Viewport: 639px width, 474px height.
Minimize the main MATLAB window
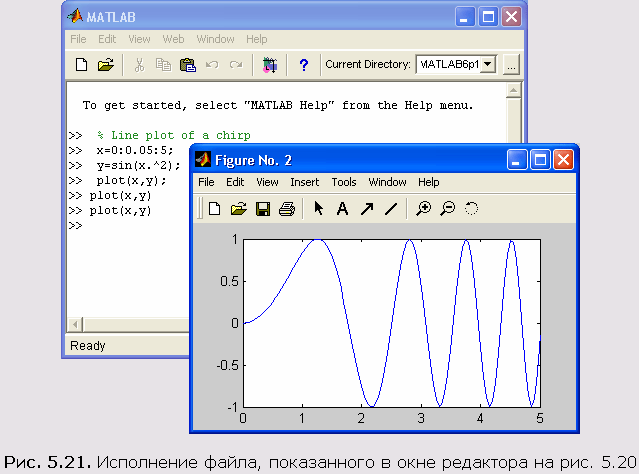click(464, 17)
